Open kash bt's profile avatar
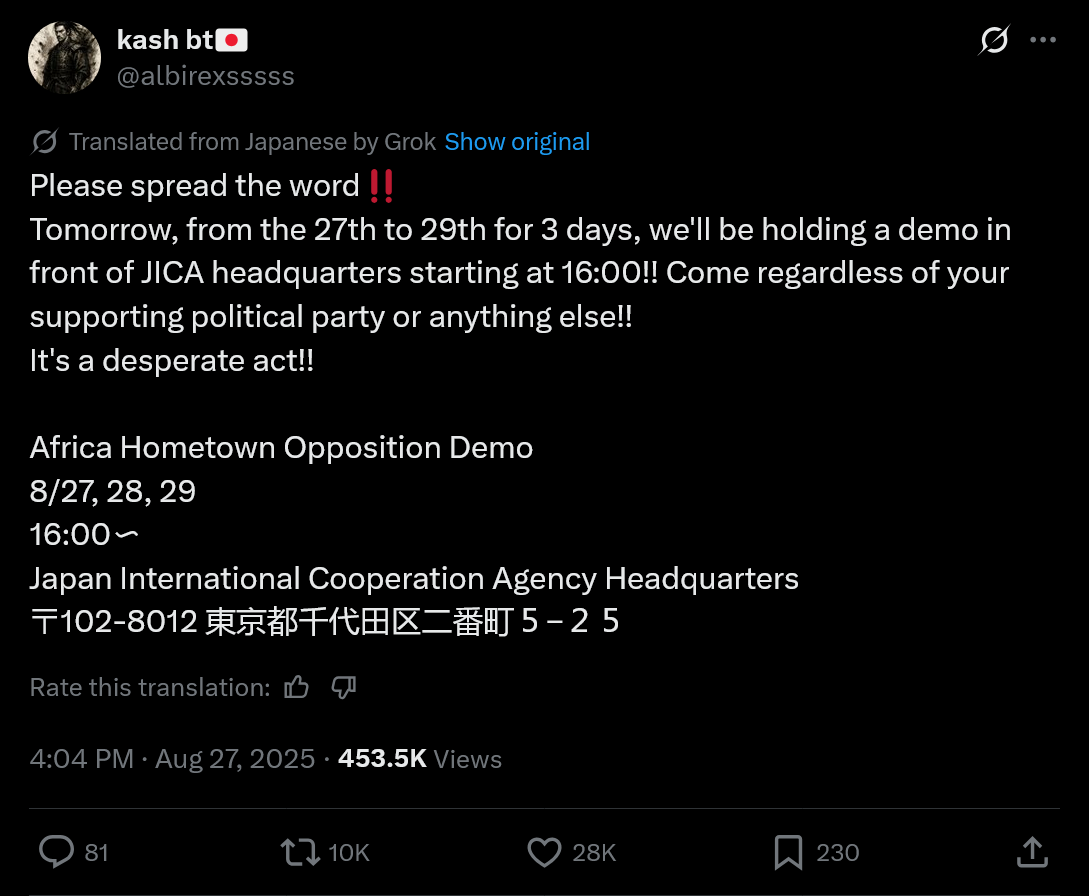The height and width of the screenshot is (896, 1089). [x=65, y=58]
